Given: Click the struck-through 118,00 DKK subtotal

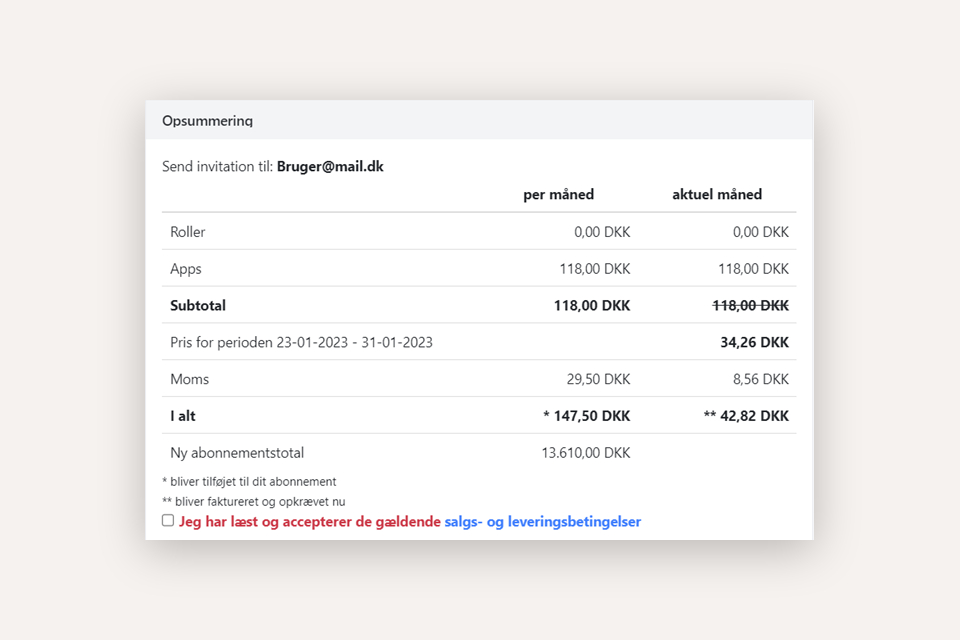Looking at the screenshot, I should tap(750, 306).
